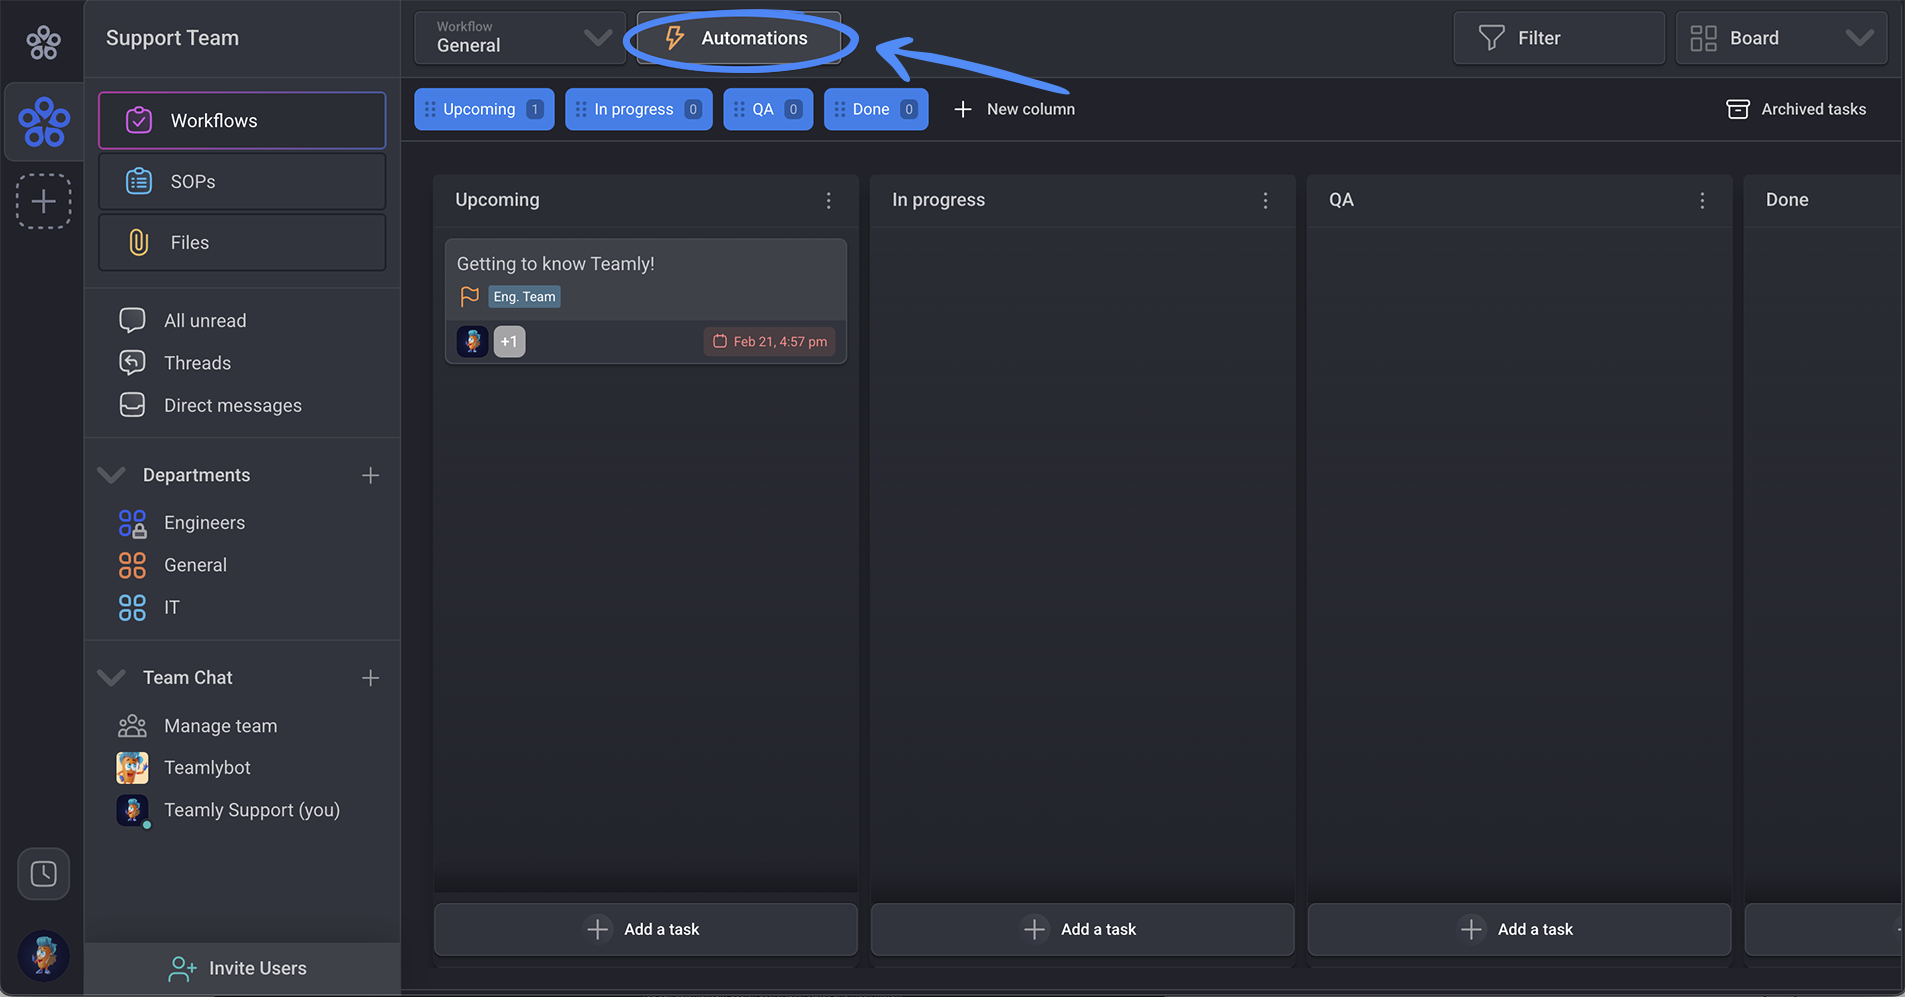Collapse the Team Chat section chevron
The image size is (1905, 997).
[111, 677]
